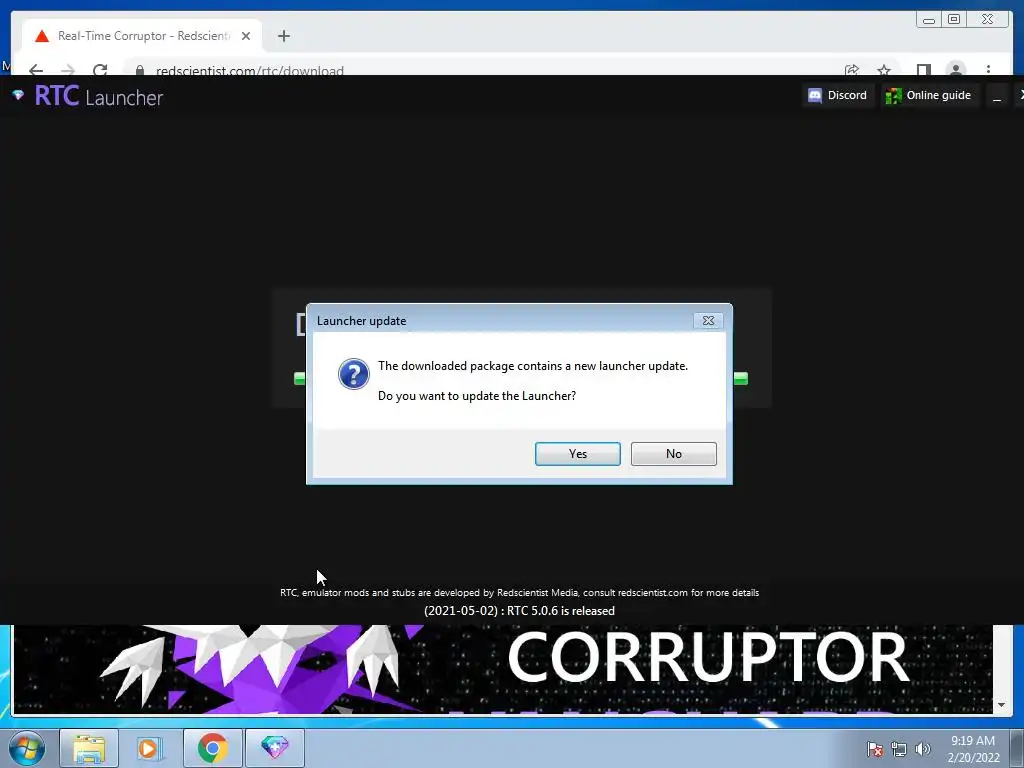Launch Windows Media Player from taskbar
Screen dimensions: 1024x768
[x=148, y=748]
